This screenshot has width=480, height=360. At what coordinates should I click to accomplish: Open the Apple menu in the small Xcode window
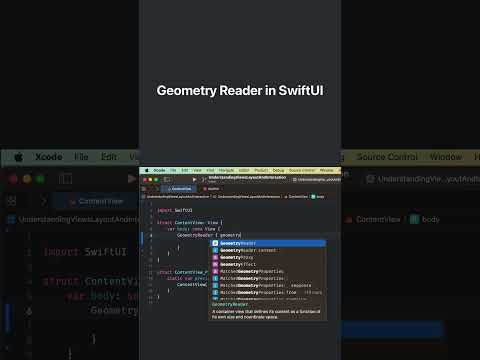pos(146,170)
